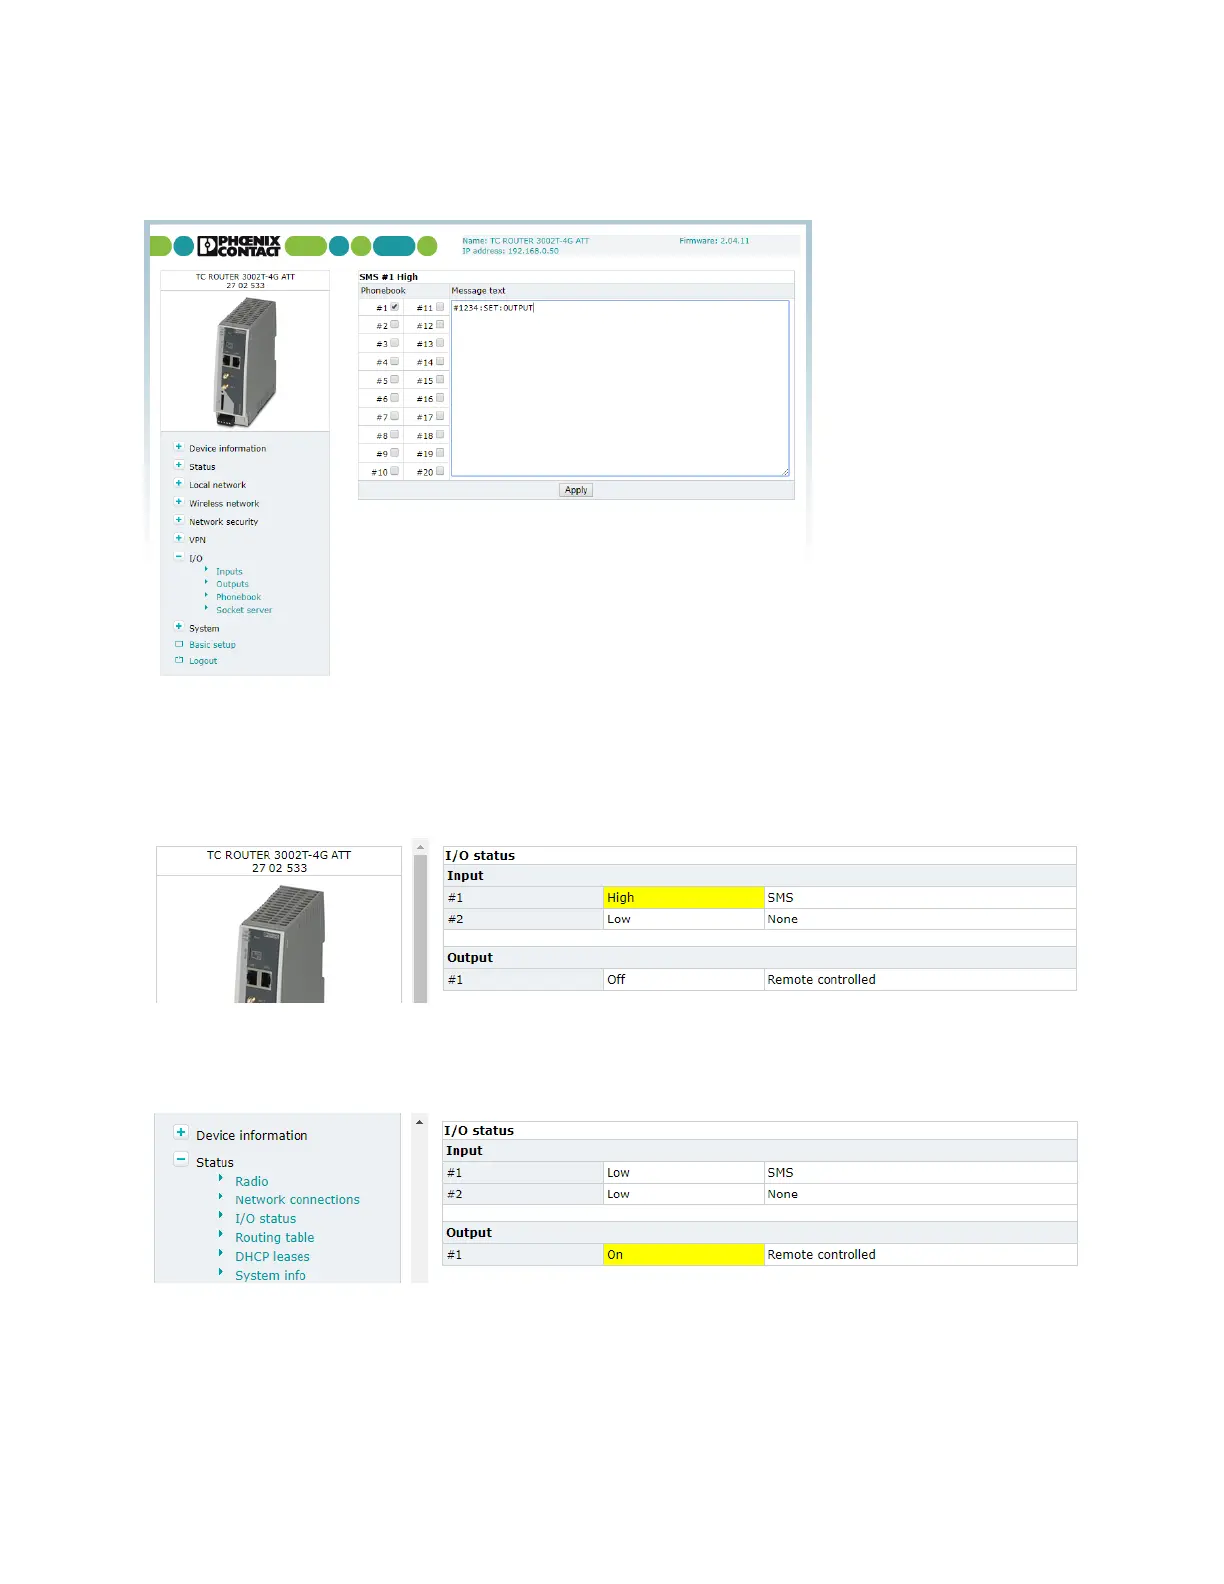
Task: Open the Phonebook page under I/O
Action: [238, 597]
